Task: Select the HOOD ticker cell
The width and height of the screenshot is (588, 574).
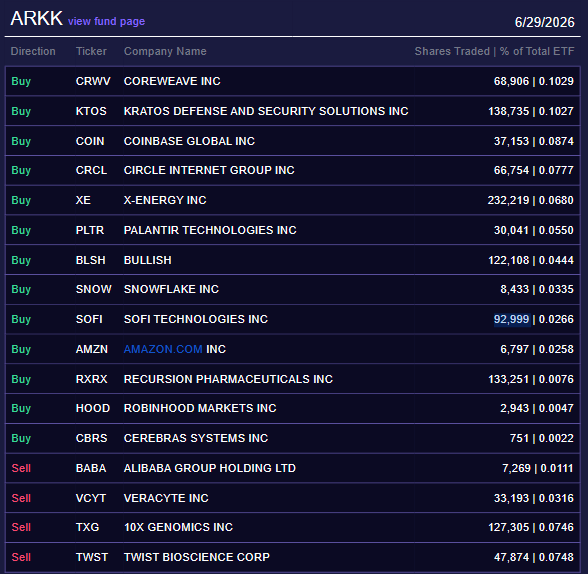Action: [x=93, y=408]
